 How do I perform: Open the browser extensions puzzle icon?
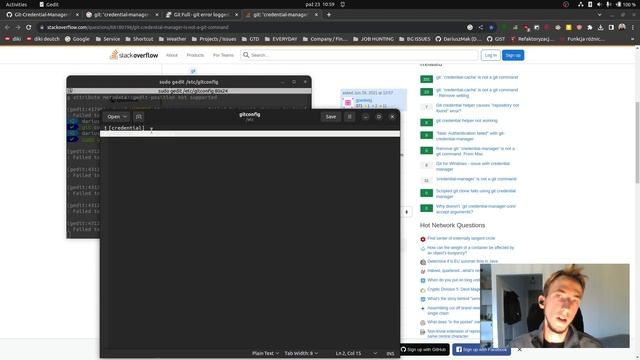pos(590,27)
